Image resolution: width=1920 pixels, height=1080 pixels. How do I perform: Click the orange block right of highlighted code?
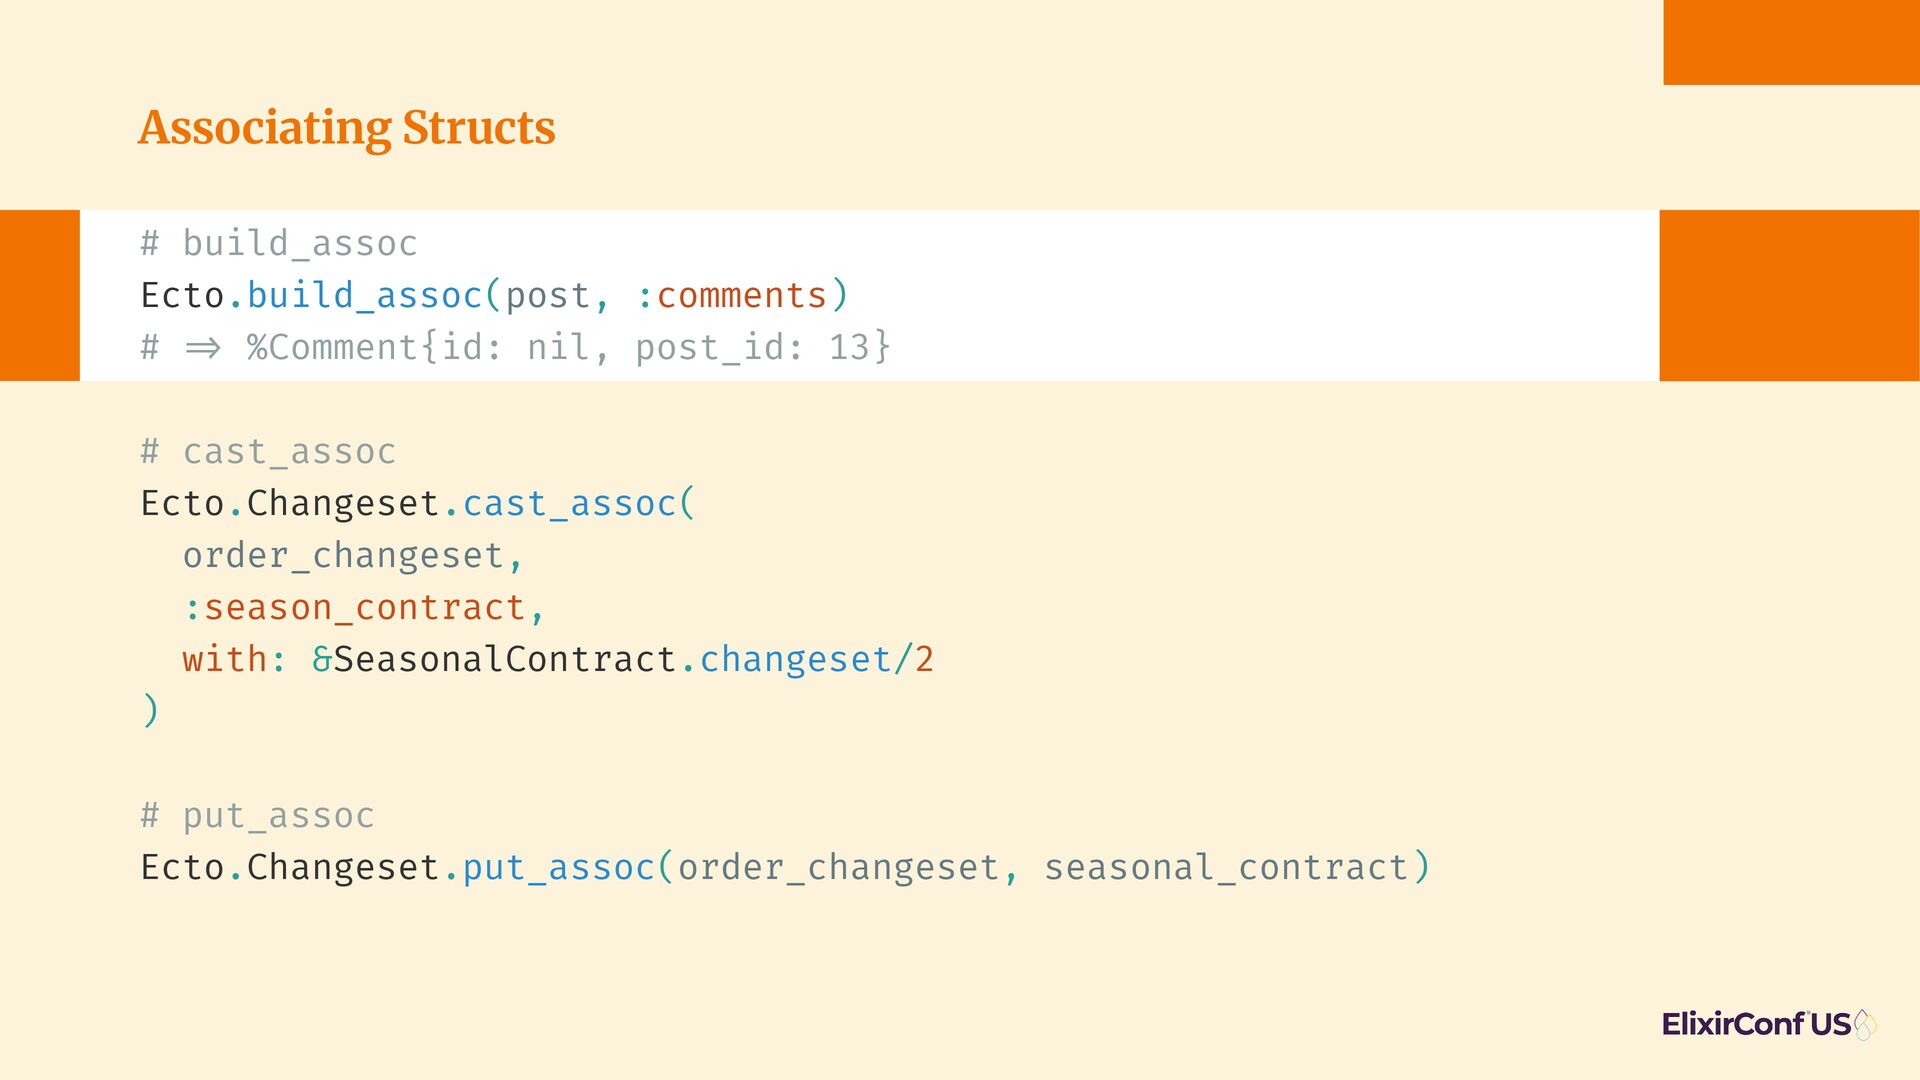[x=1790, y=295]
